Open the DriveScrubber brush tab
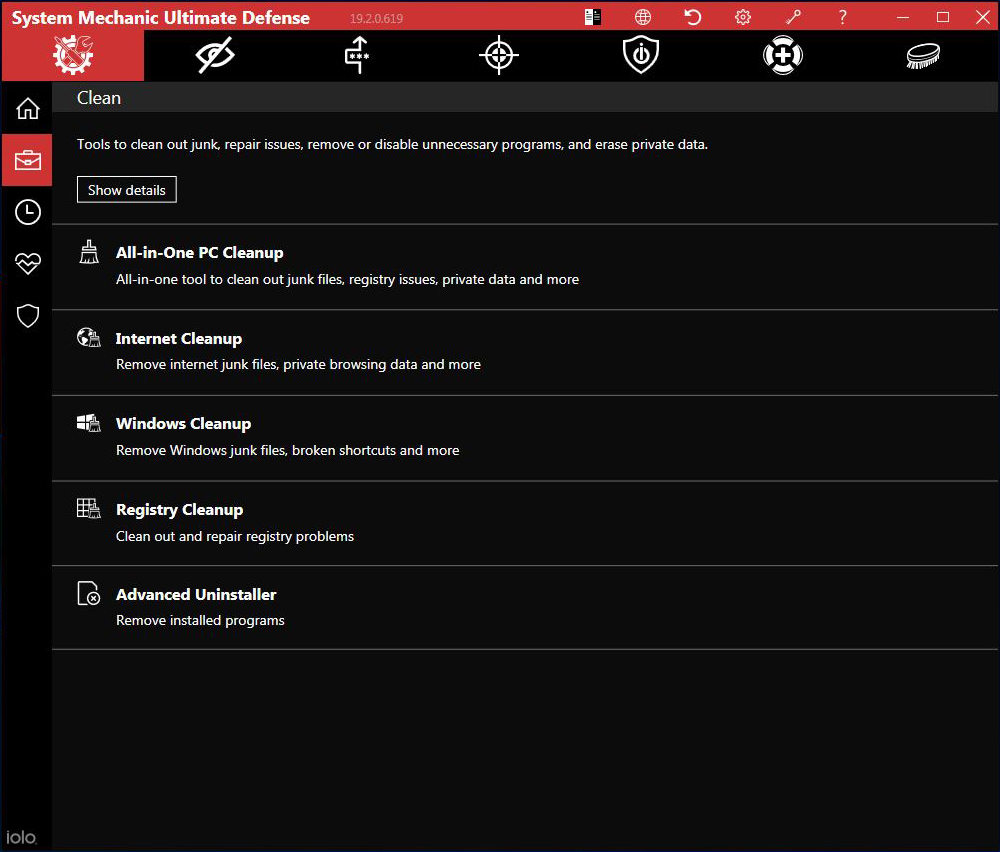 923,55
